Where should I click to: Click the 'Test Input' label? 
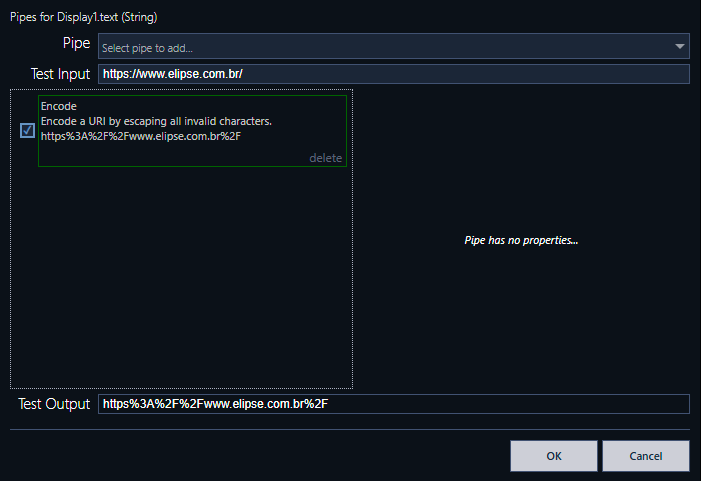60,74
